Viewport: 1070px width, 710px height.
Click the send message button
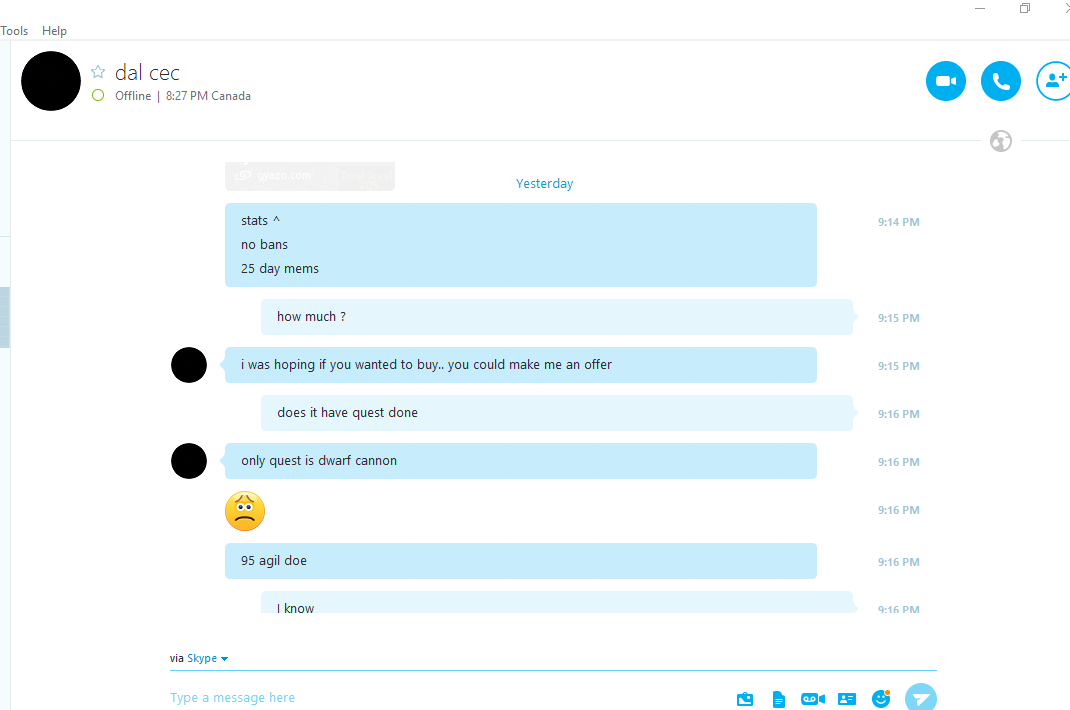coord(921,697)
